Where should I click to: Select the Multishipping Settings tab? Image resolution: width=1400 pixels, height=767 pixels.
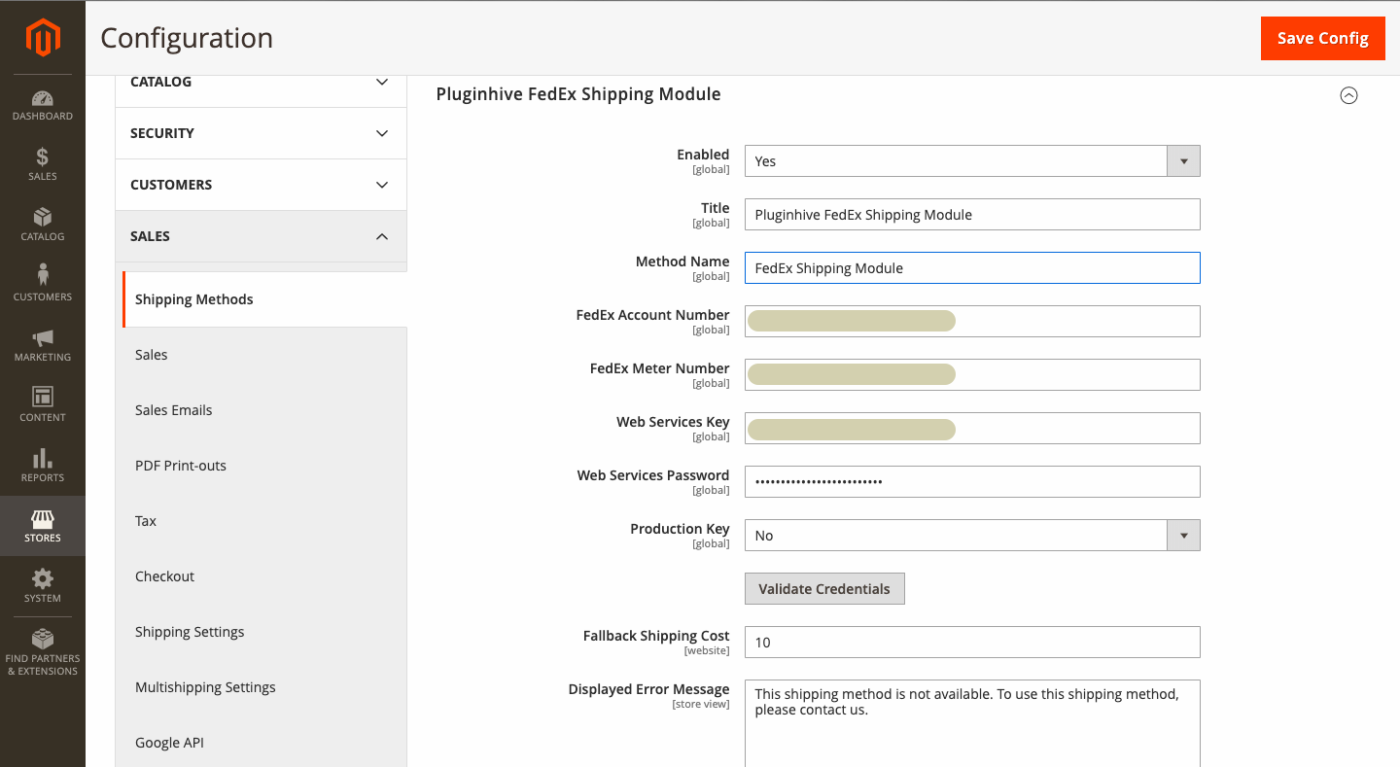pos(264,688)
